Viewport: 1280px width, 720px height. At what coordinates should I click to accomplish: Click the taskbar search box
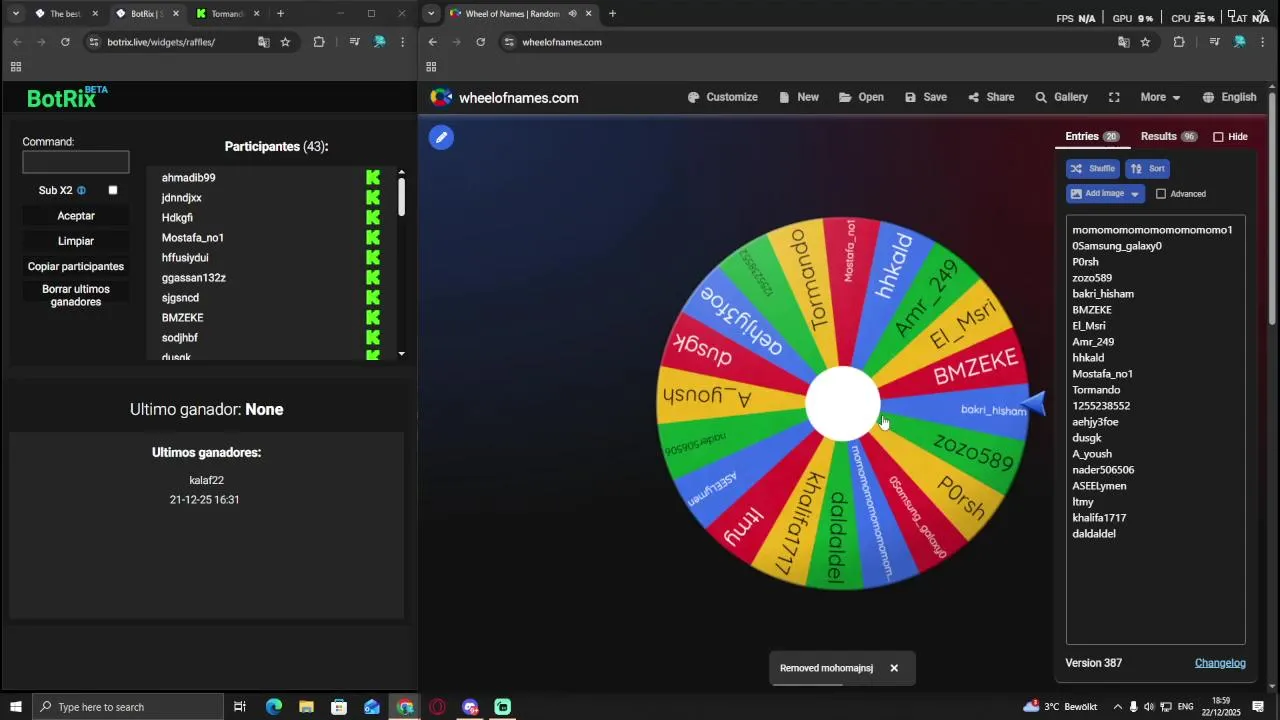click(x=128, y=707)
